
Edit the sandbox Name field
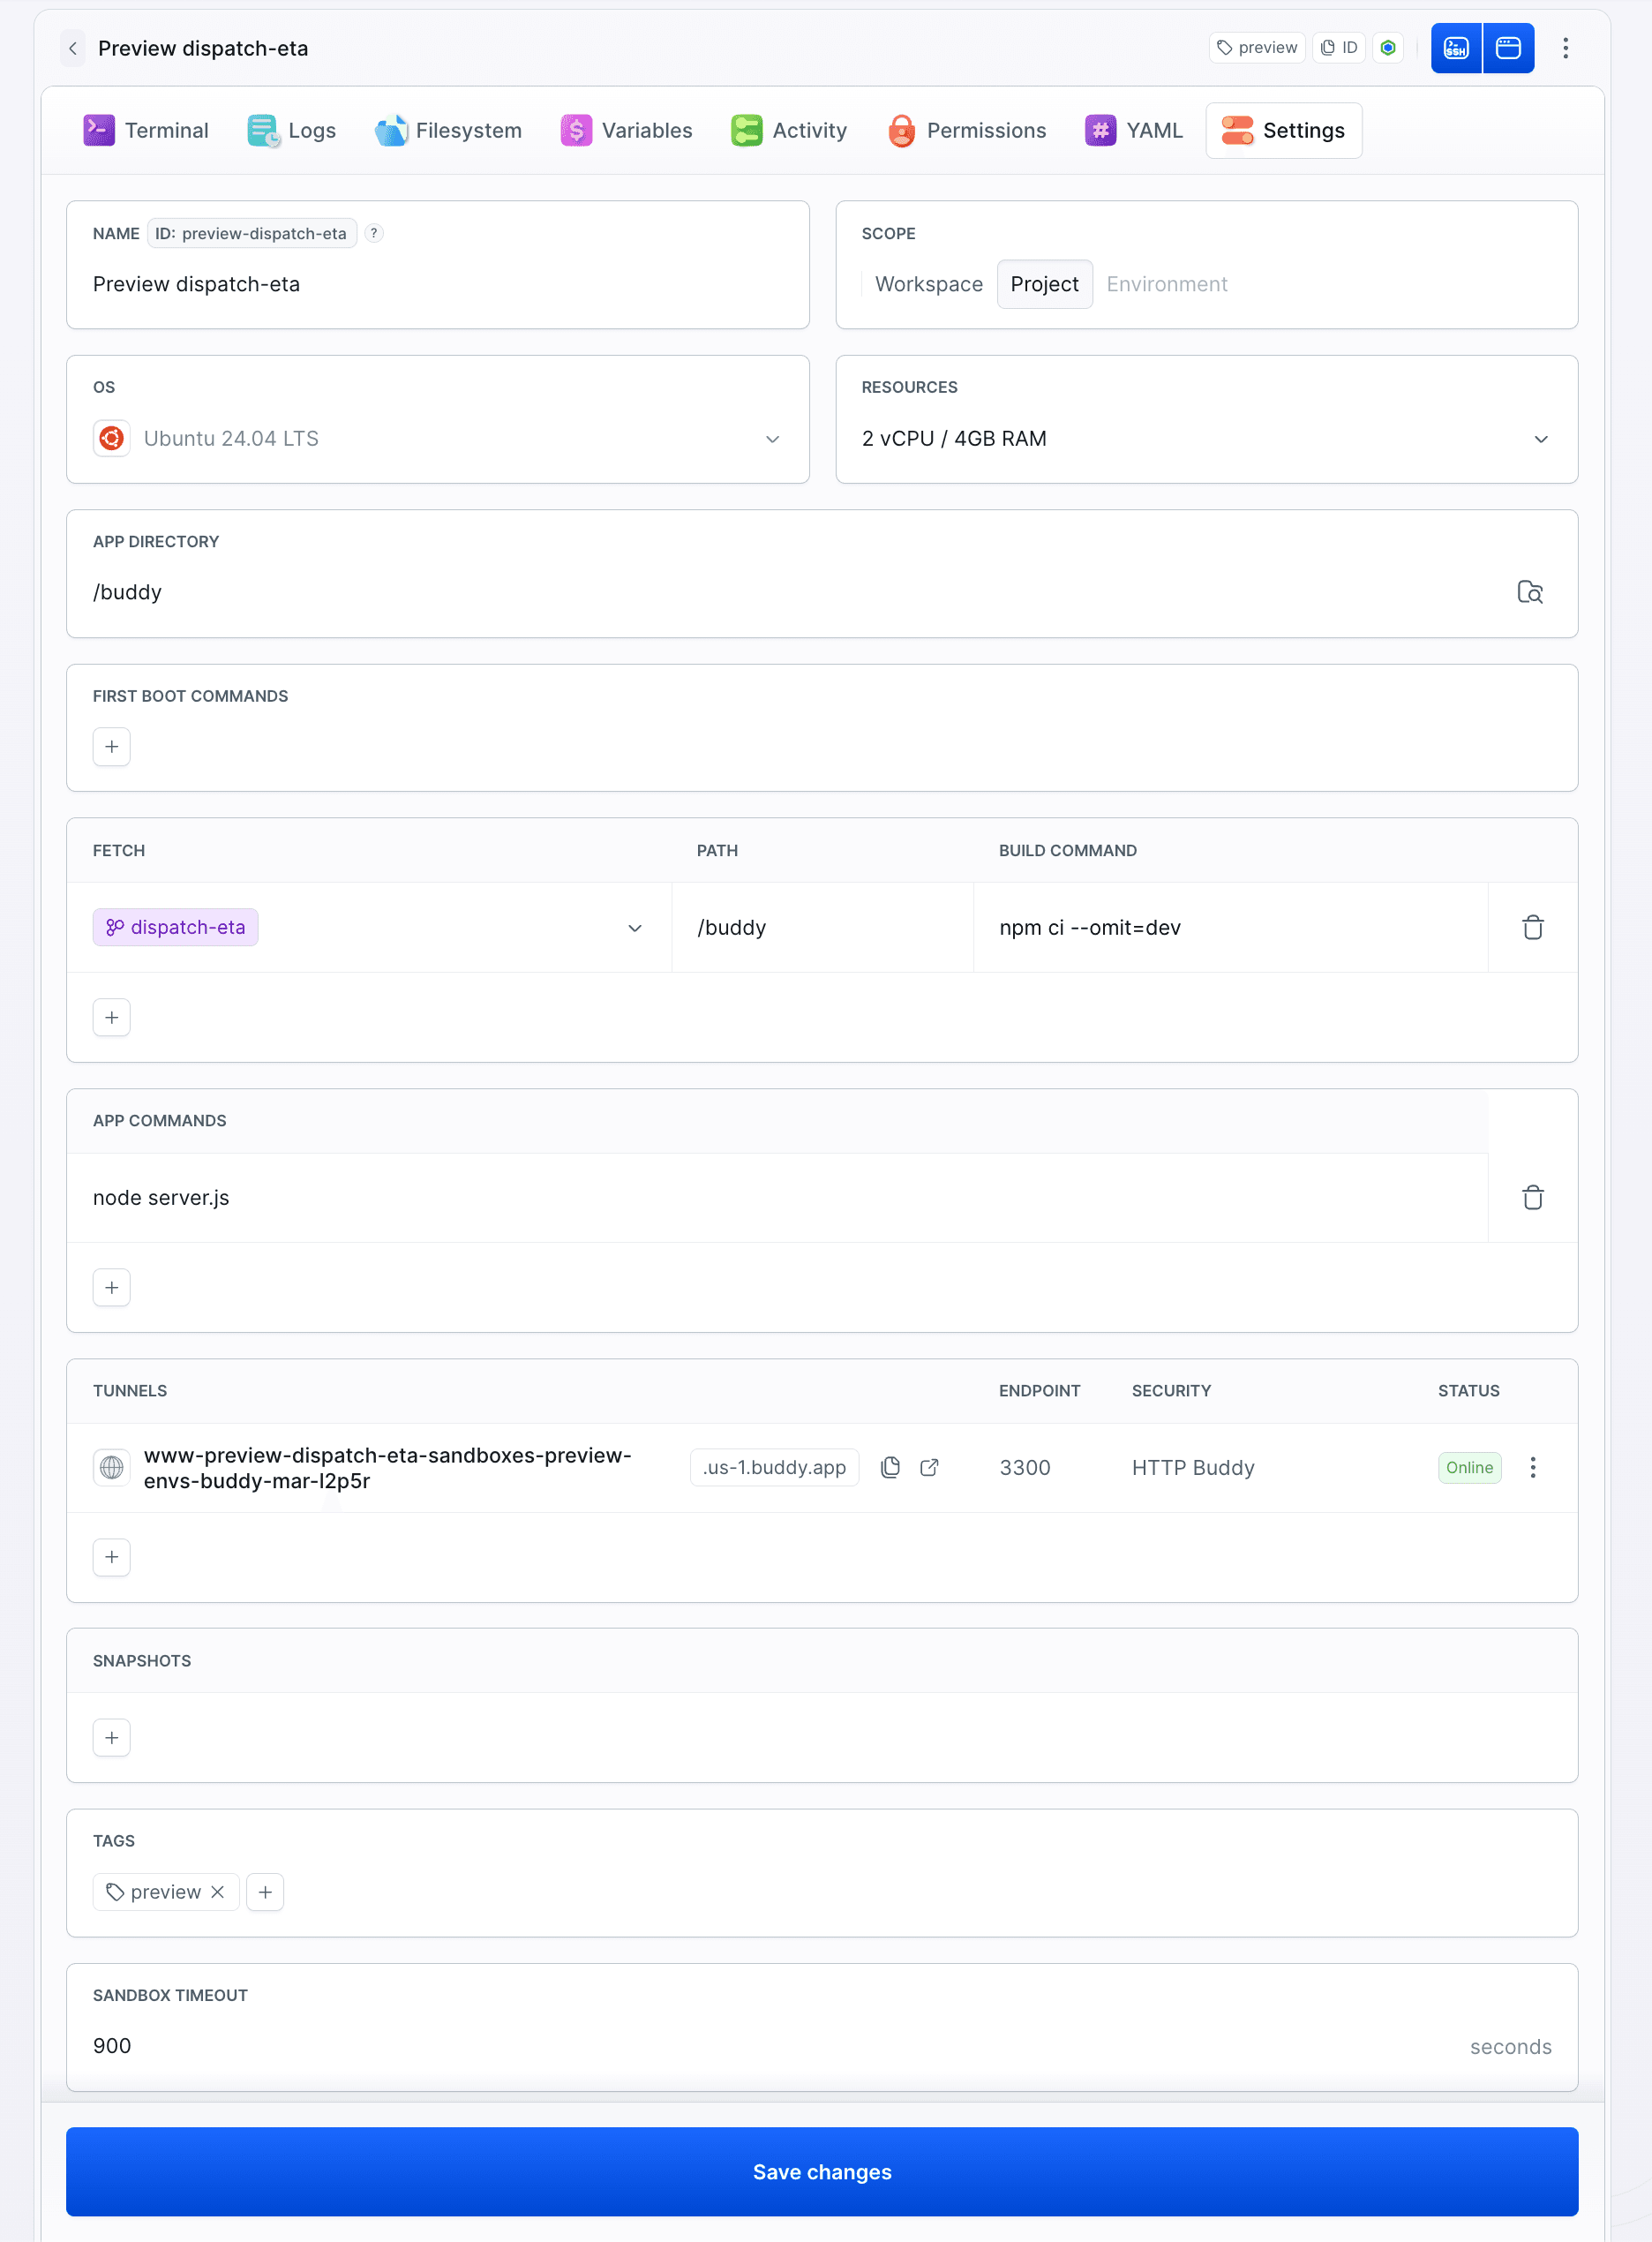click(x=437, y=284)
